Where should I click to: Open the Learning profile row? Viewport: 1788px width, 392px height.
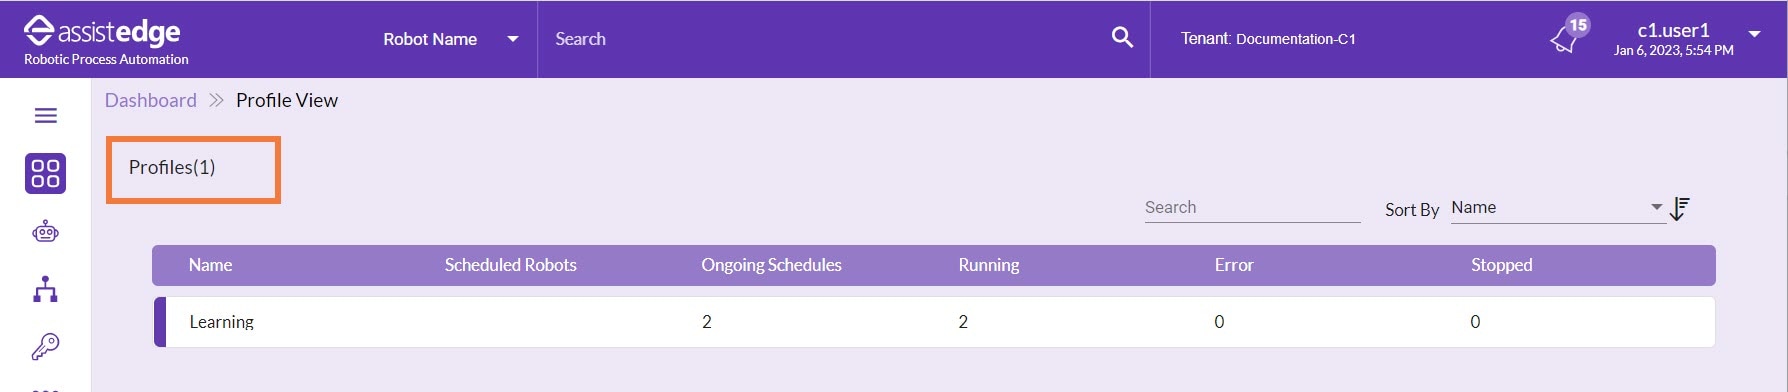[934, 322]
